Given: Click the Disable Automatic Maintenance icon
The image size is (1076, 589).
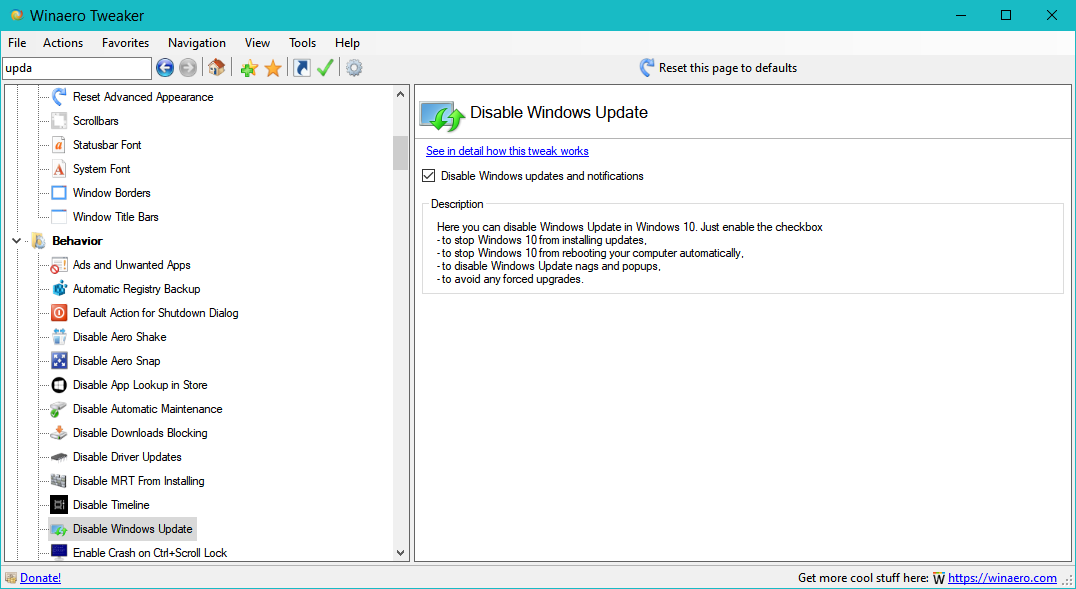Looking at the screenshot, I should (x=59, y=409).
